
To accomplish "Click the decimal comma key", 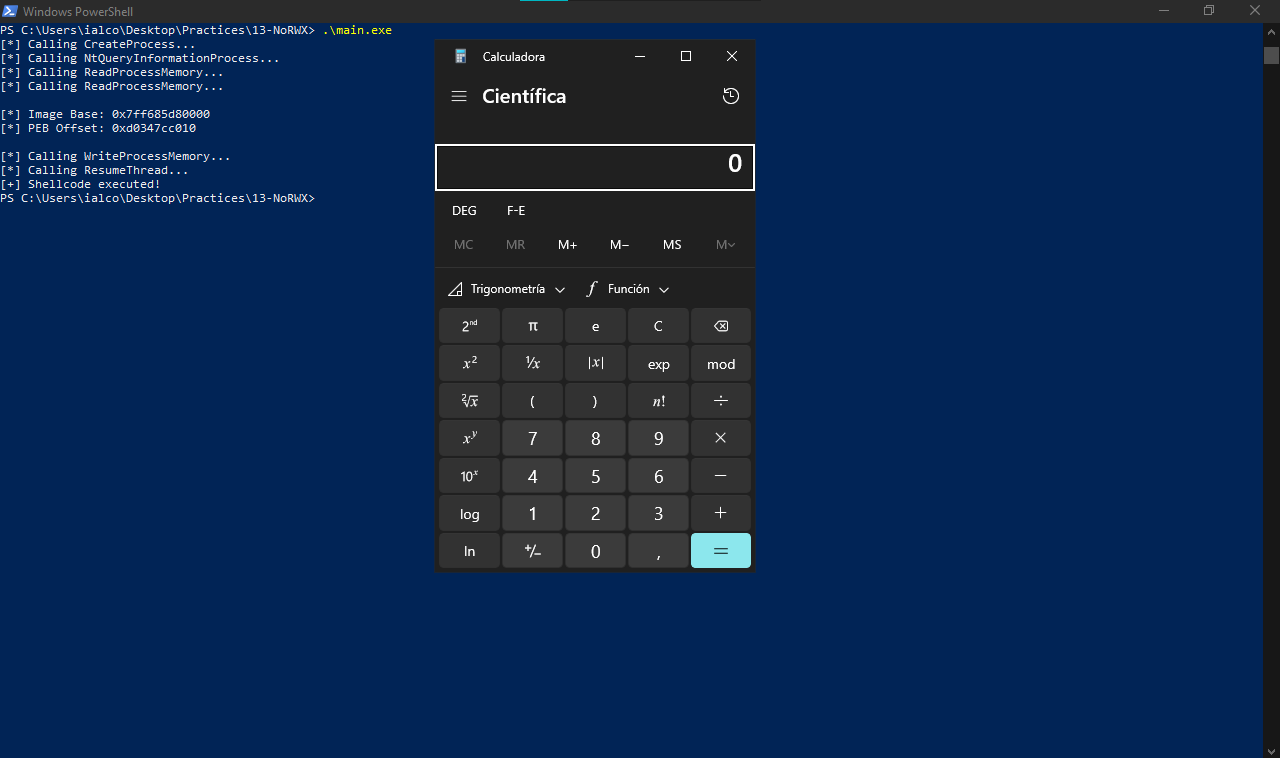I will pos(658,551).
